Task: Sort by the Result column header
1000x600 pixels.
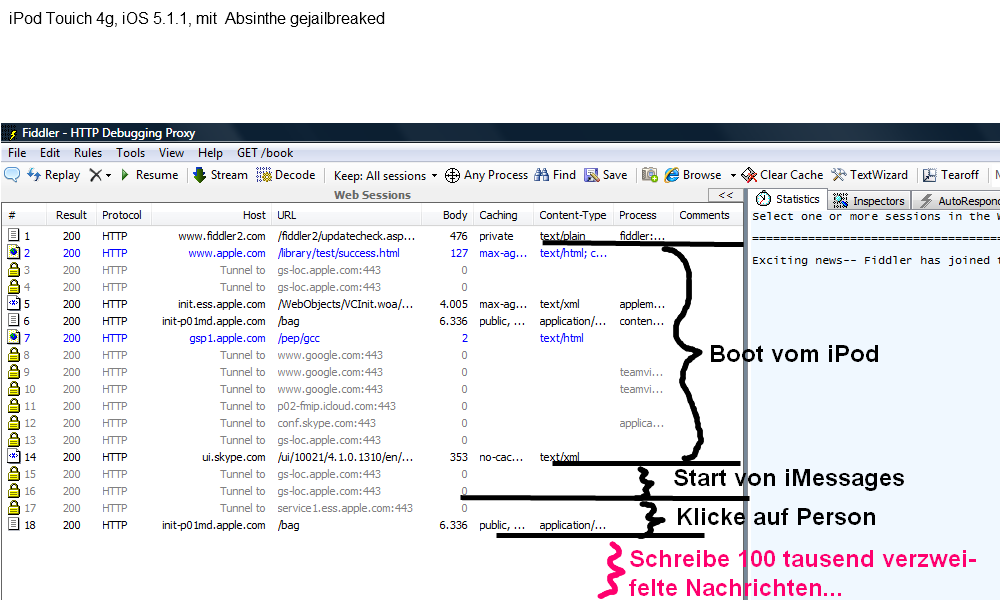Action: [x=71, y=216]
